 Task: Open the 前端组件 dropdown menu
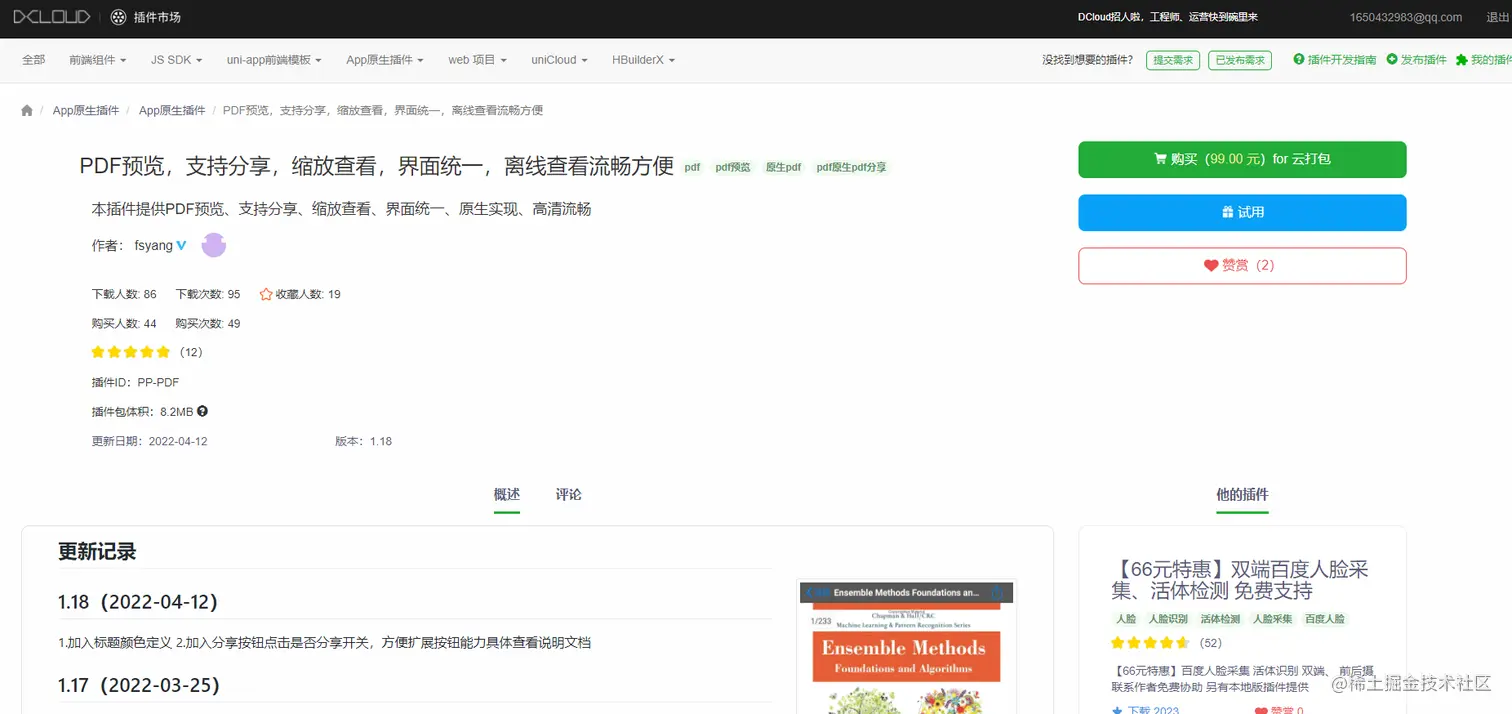(97, 59)
